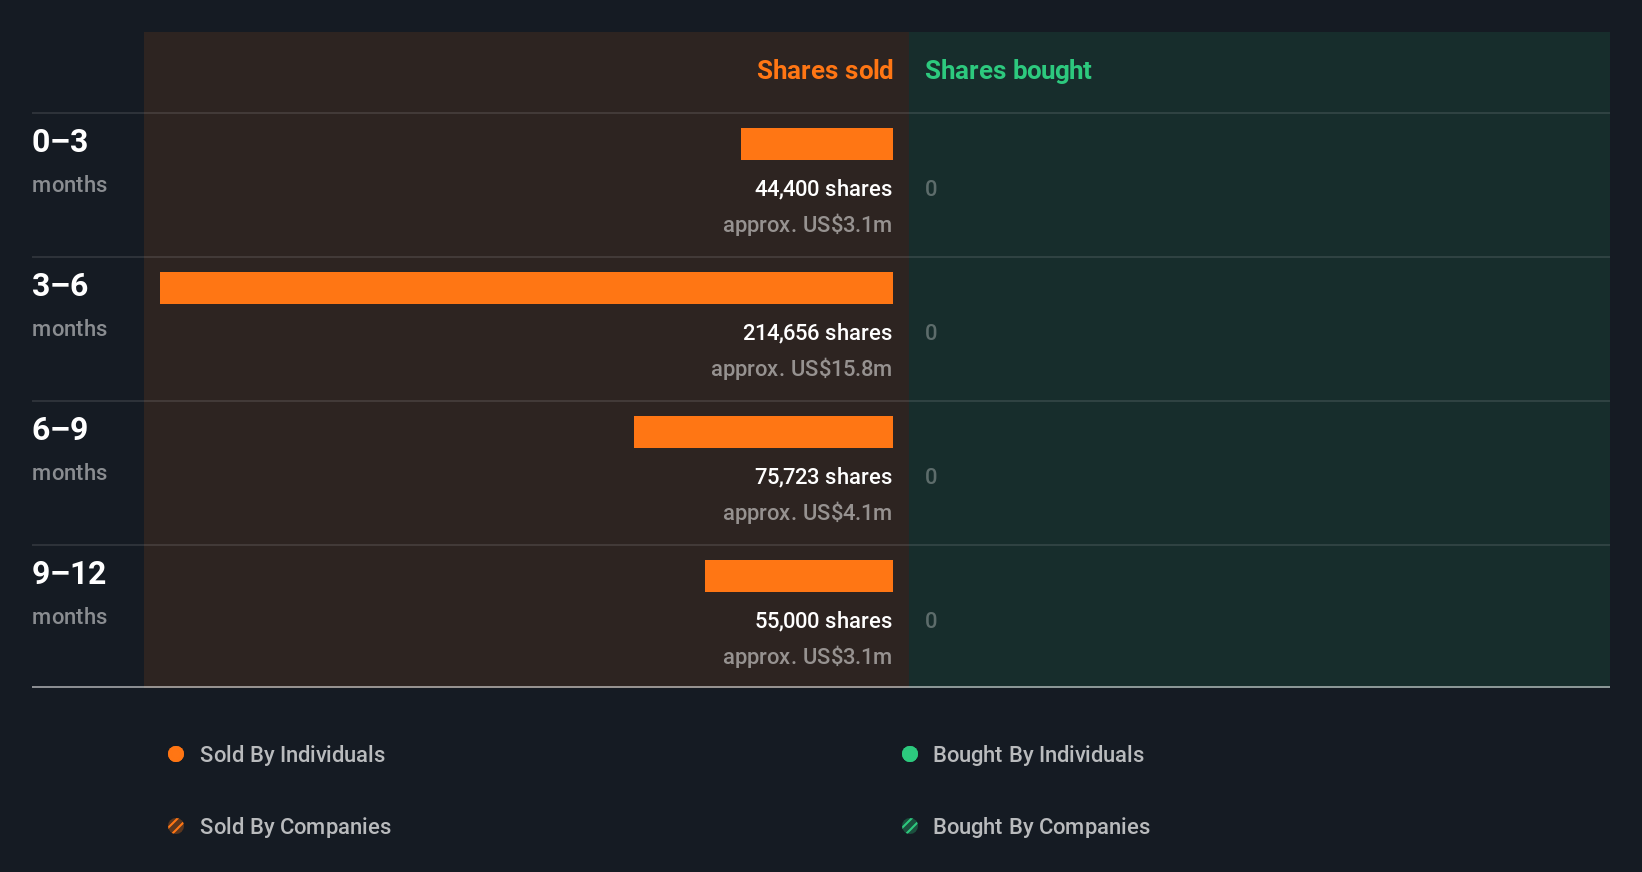
Task: Click the 6–9 months orange bar
Action: (763, 432)
